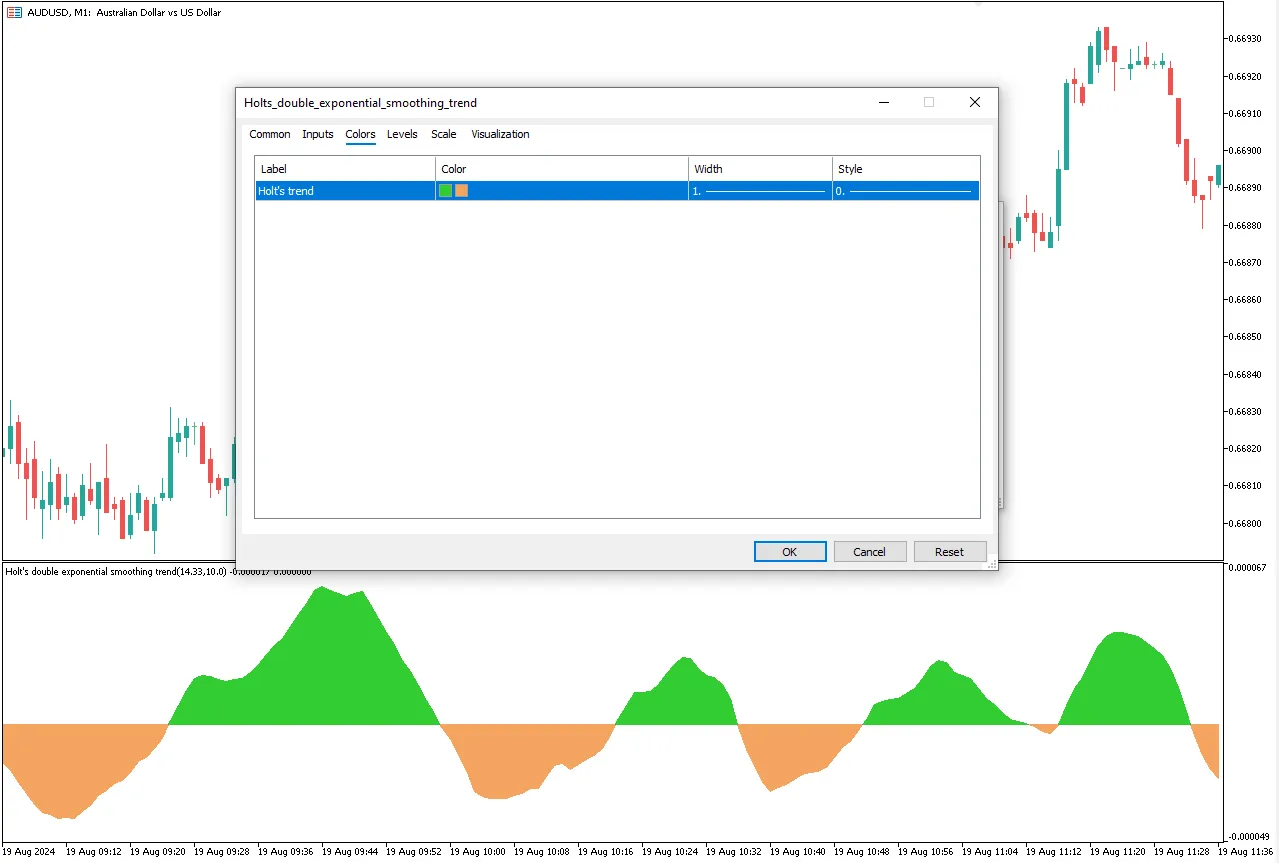Cancel the indicator properties dialog
The height and width of the screenshot is (863, 1279).
[x=869, y=552]
